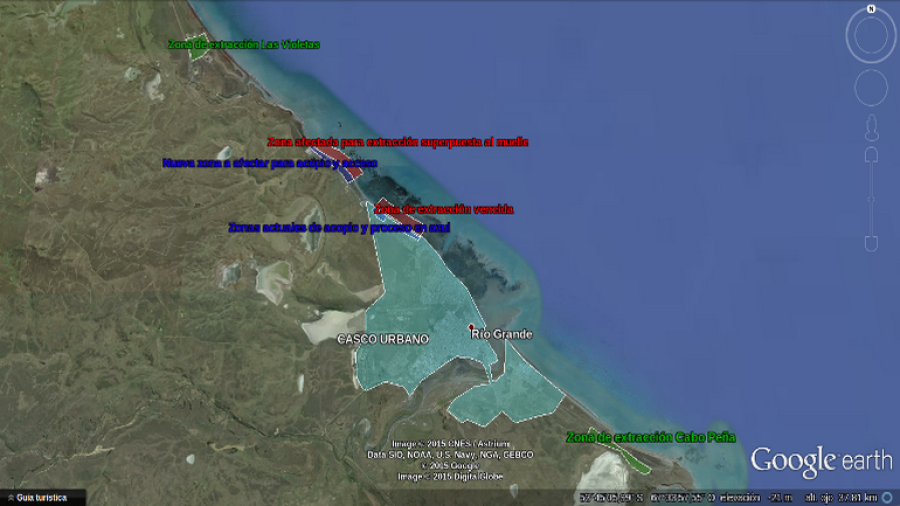Screen dimensions: 900x506
Task: Click the zoom slider handle
Action: 871,199
